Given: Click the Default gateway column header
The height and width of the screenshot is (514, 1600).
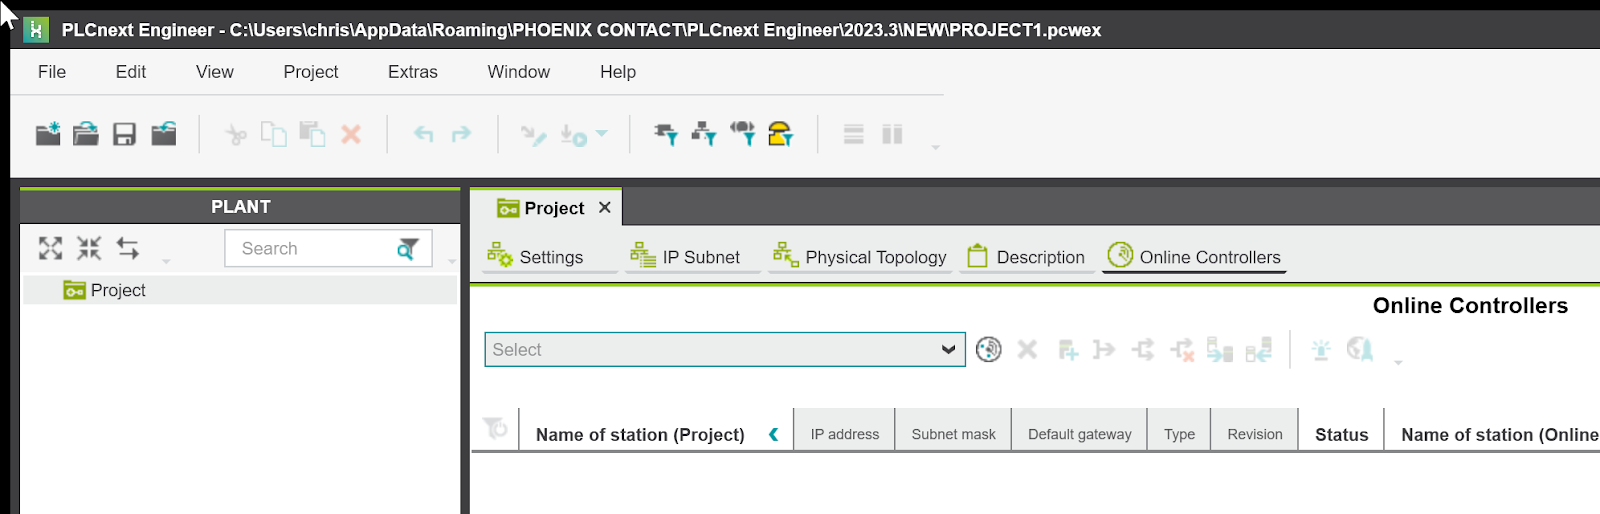Looking at the screenshot, I should click(1080, 434).
